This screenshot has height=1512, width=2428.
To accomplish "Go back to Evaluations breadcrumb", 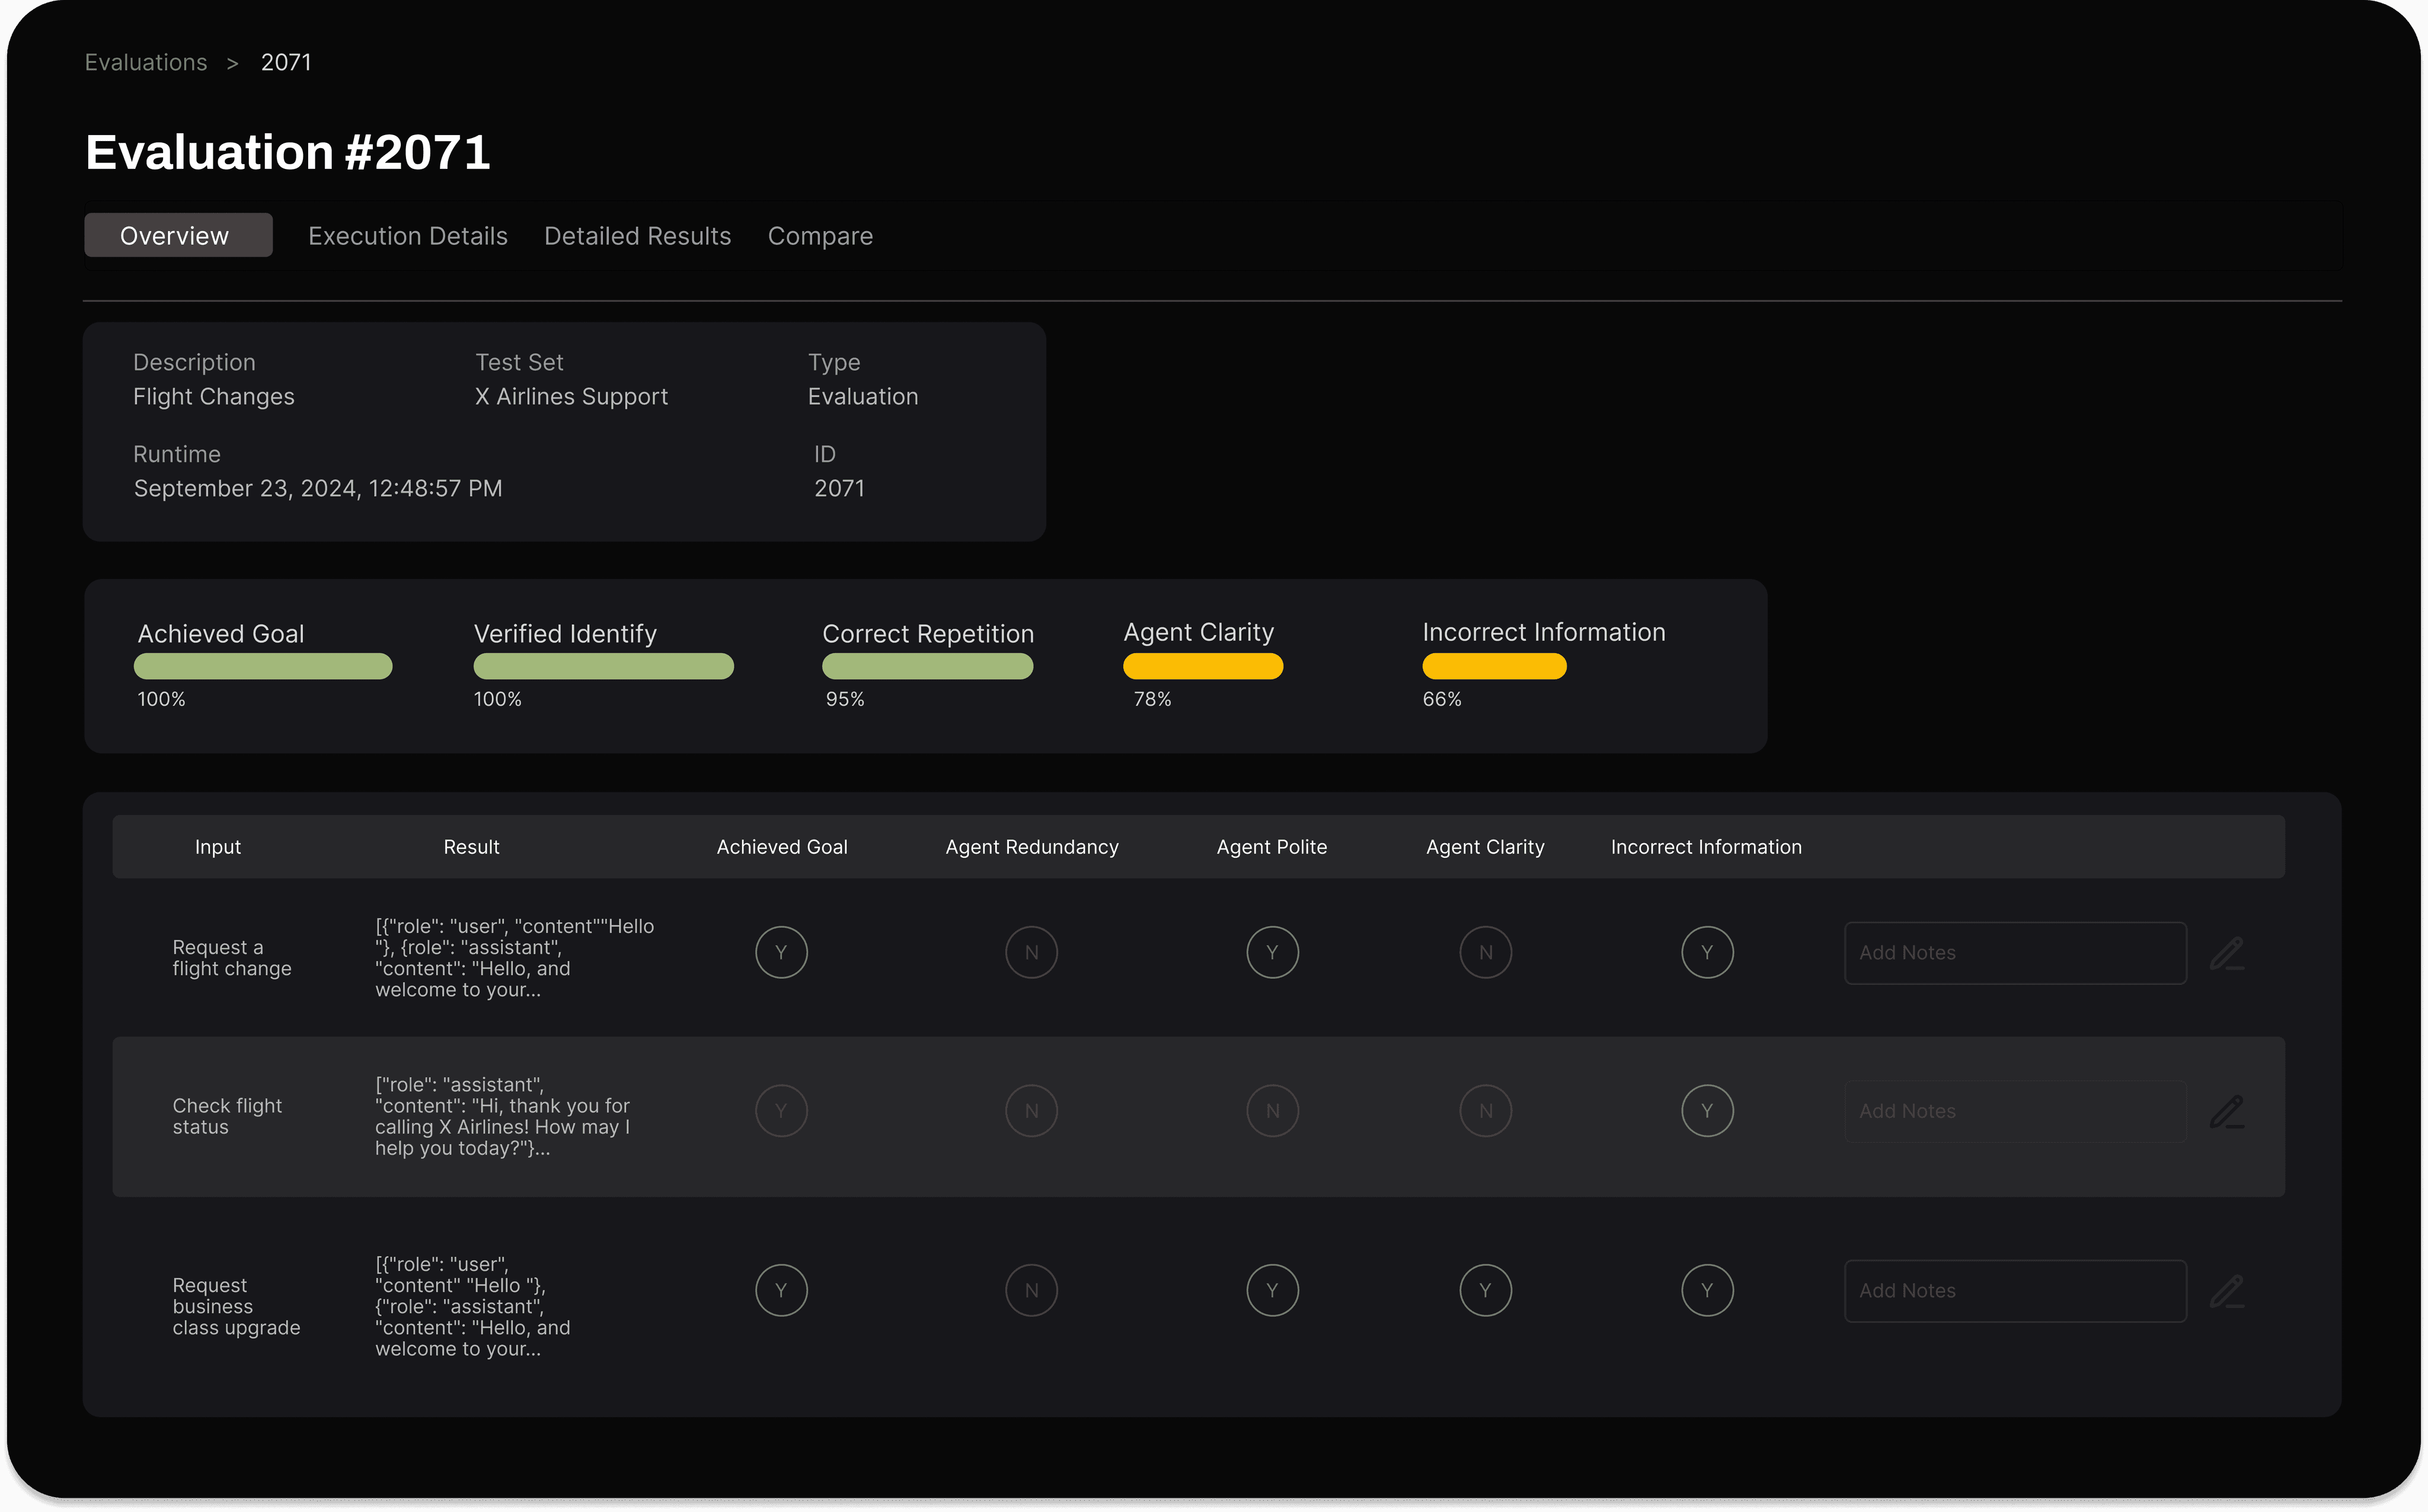I will 146,62.
